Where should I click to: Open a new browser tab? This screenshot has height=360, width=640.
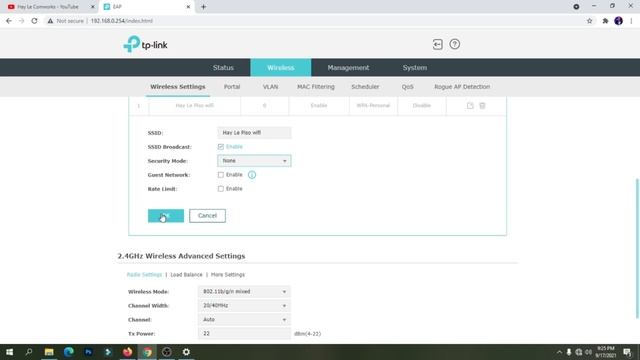click(x=203, y=7)
